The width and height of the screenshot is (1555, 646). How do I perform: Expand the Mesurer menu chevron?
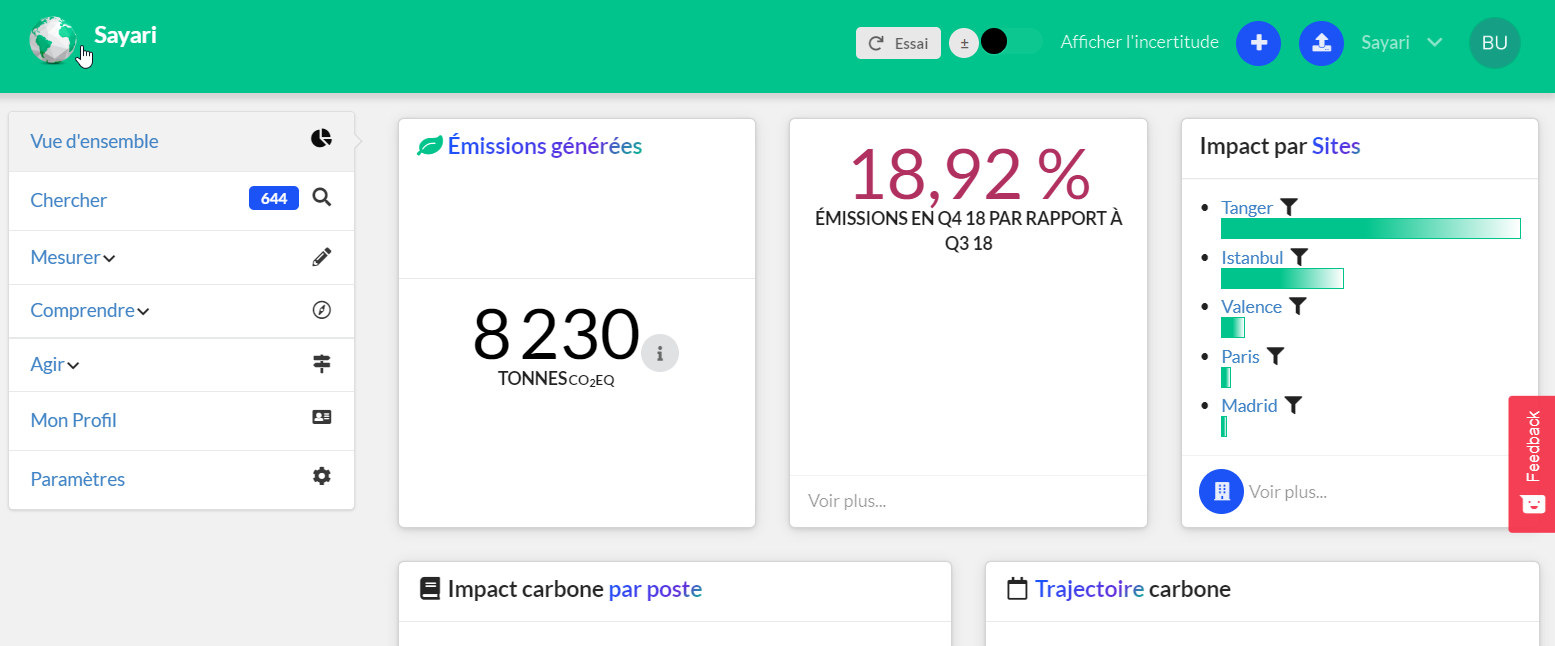click(x=110, y=259)
